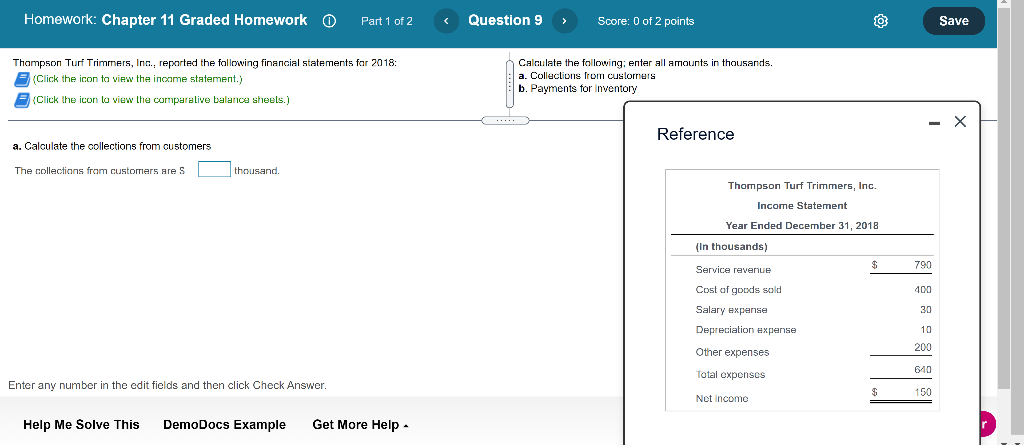The width and height of the screenshot is (1024, 445).
Task: Click the Cost of goods sold label
Action: pos(738,289)
